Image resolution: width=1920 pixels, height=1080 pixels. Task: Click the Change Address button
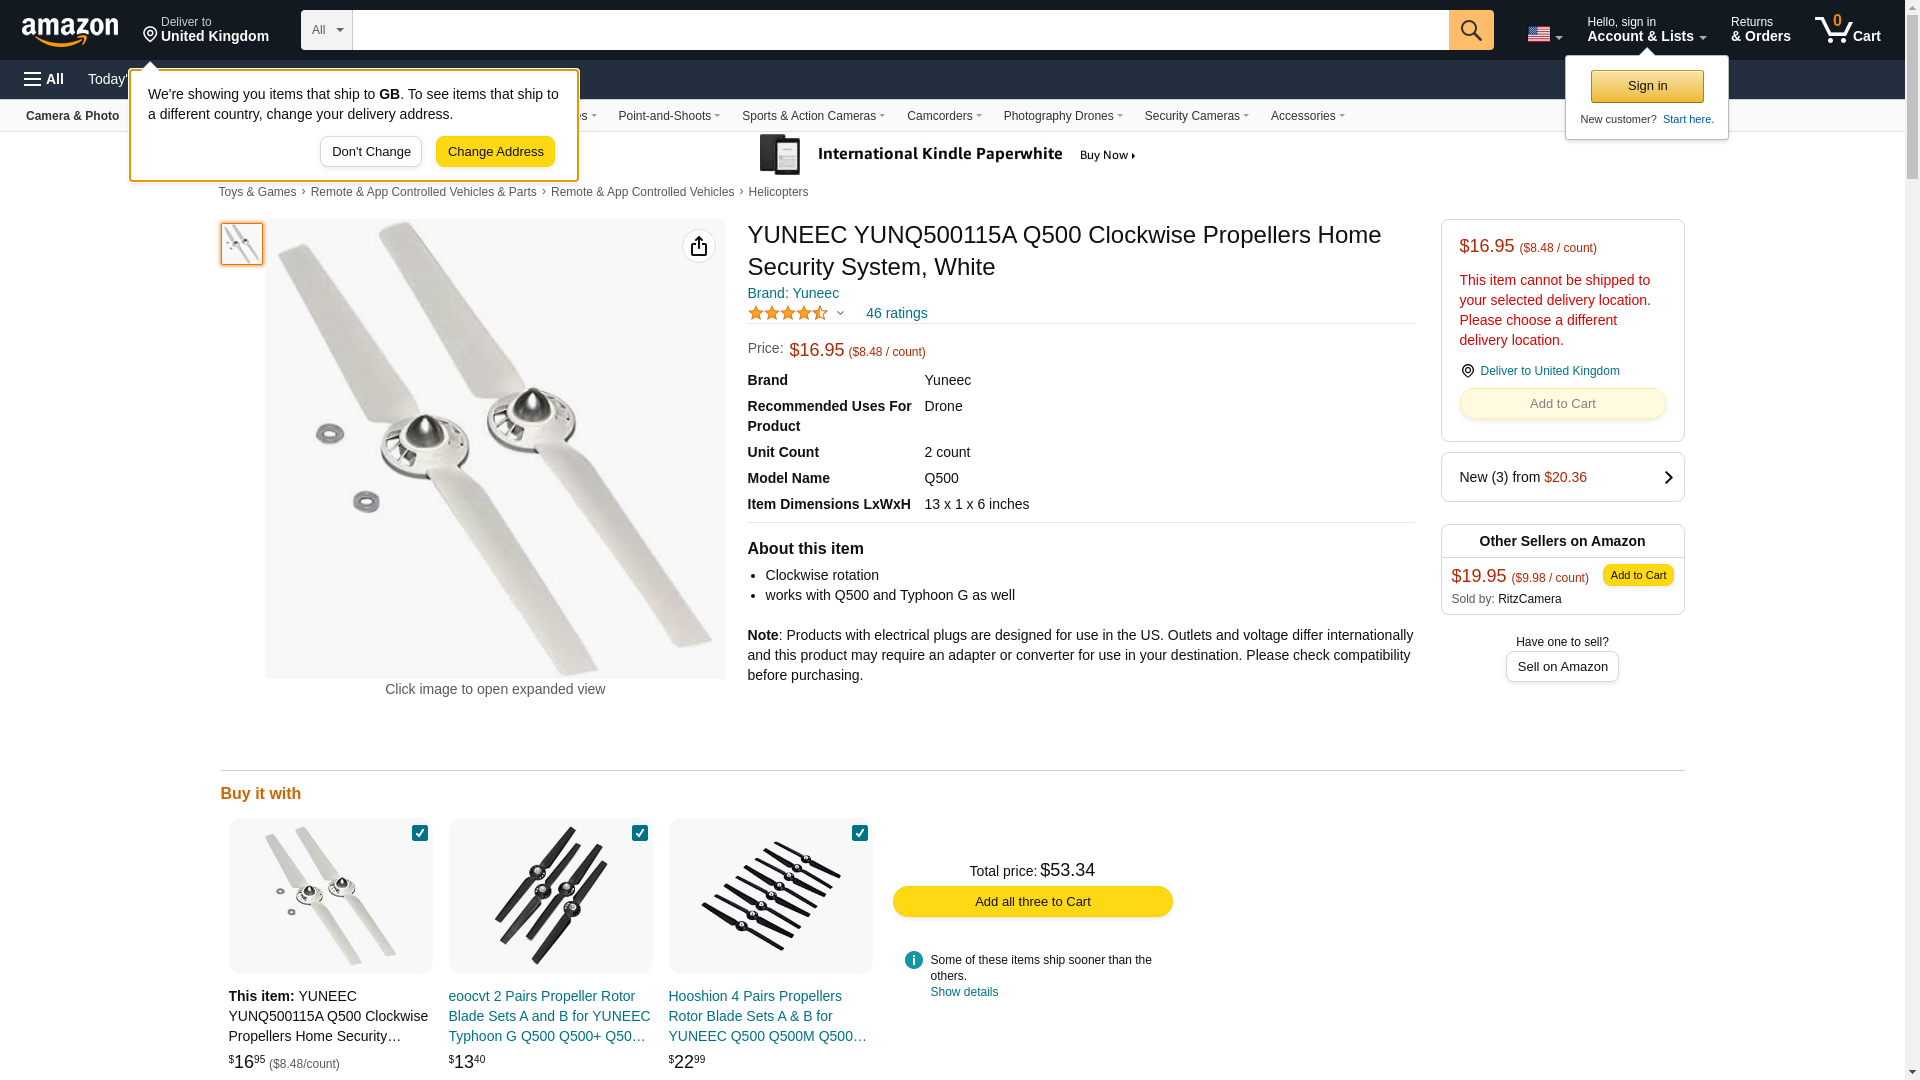(x=495, y=152)
